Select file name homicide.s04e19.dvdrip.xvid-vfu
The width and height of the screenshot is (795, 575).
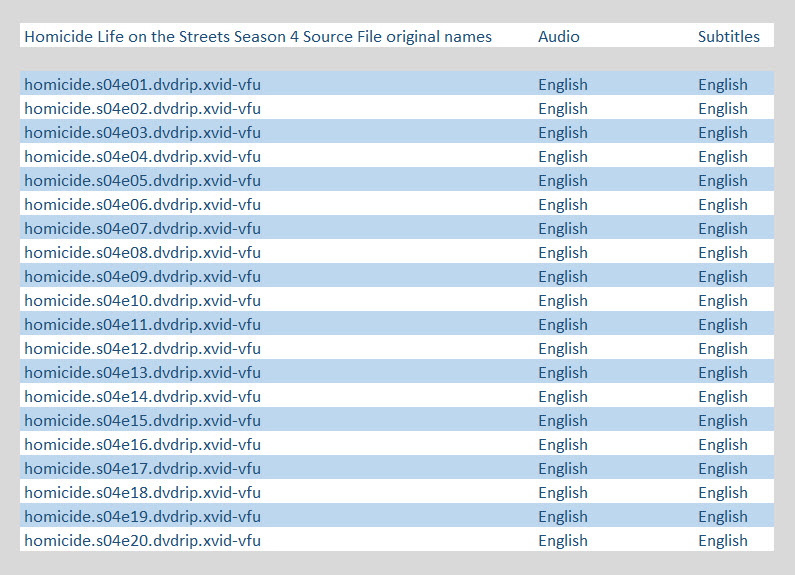click(142, 516)
